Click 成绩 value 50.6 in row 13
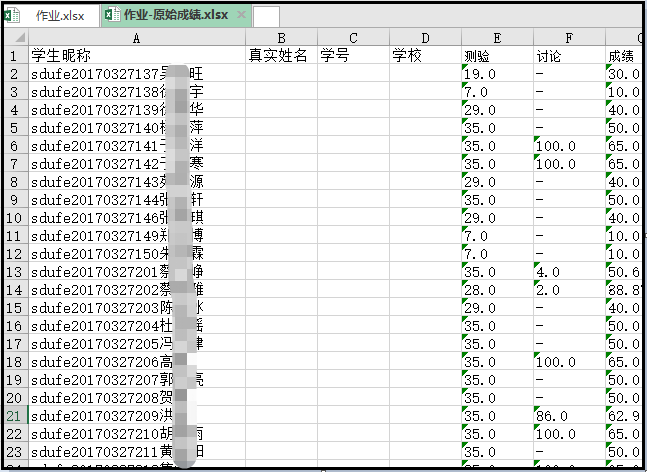Viewport: 647px width, 472px height. click(x=624, y=272)
